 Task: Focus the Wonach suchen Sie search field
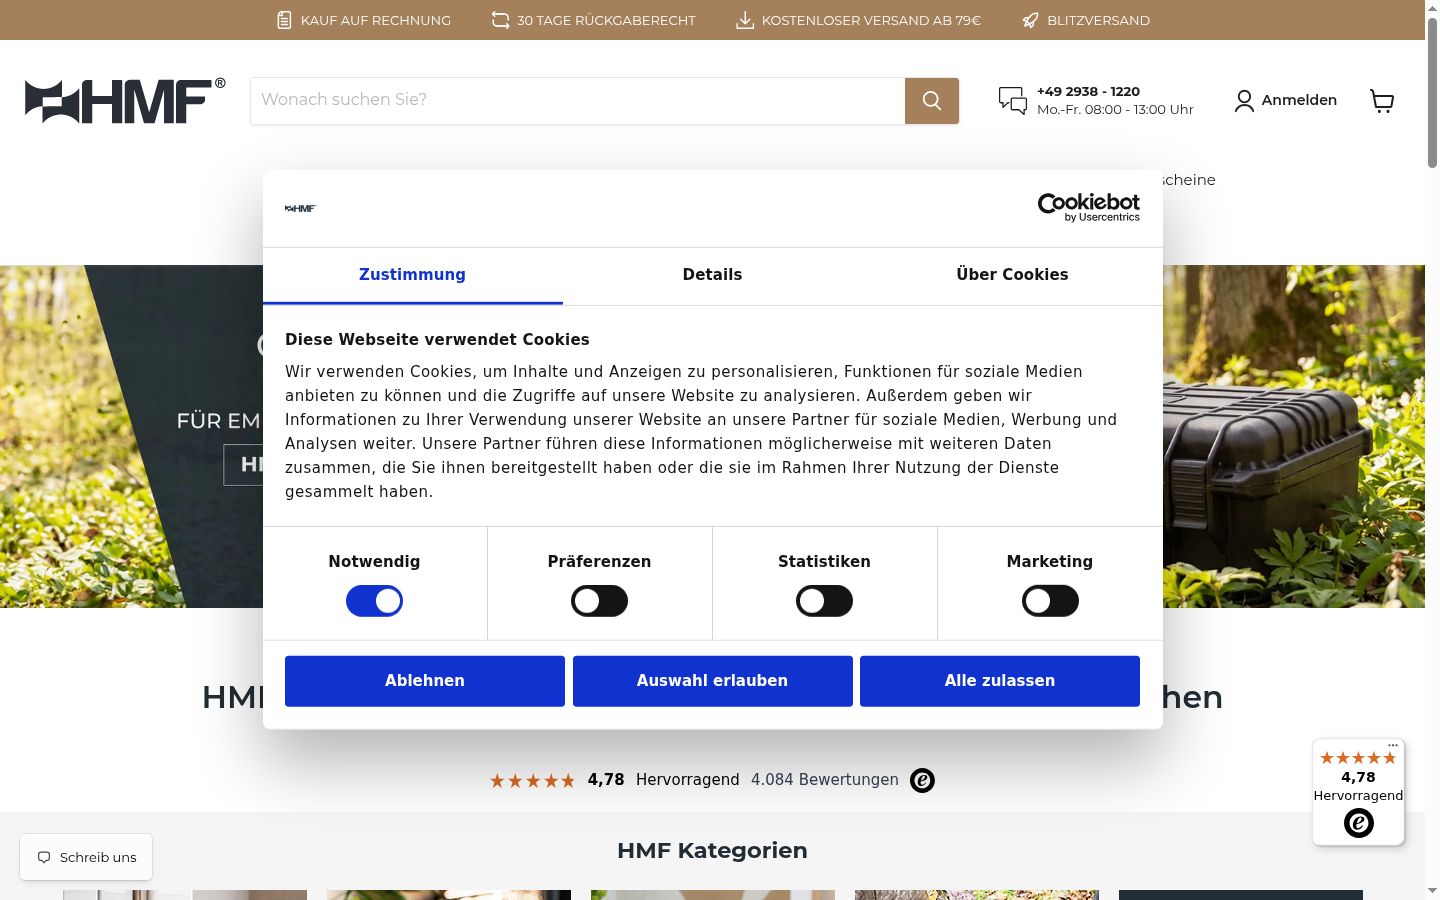(x=578, y=101)
